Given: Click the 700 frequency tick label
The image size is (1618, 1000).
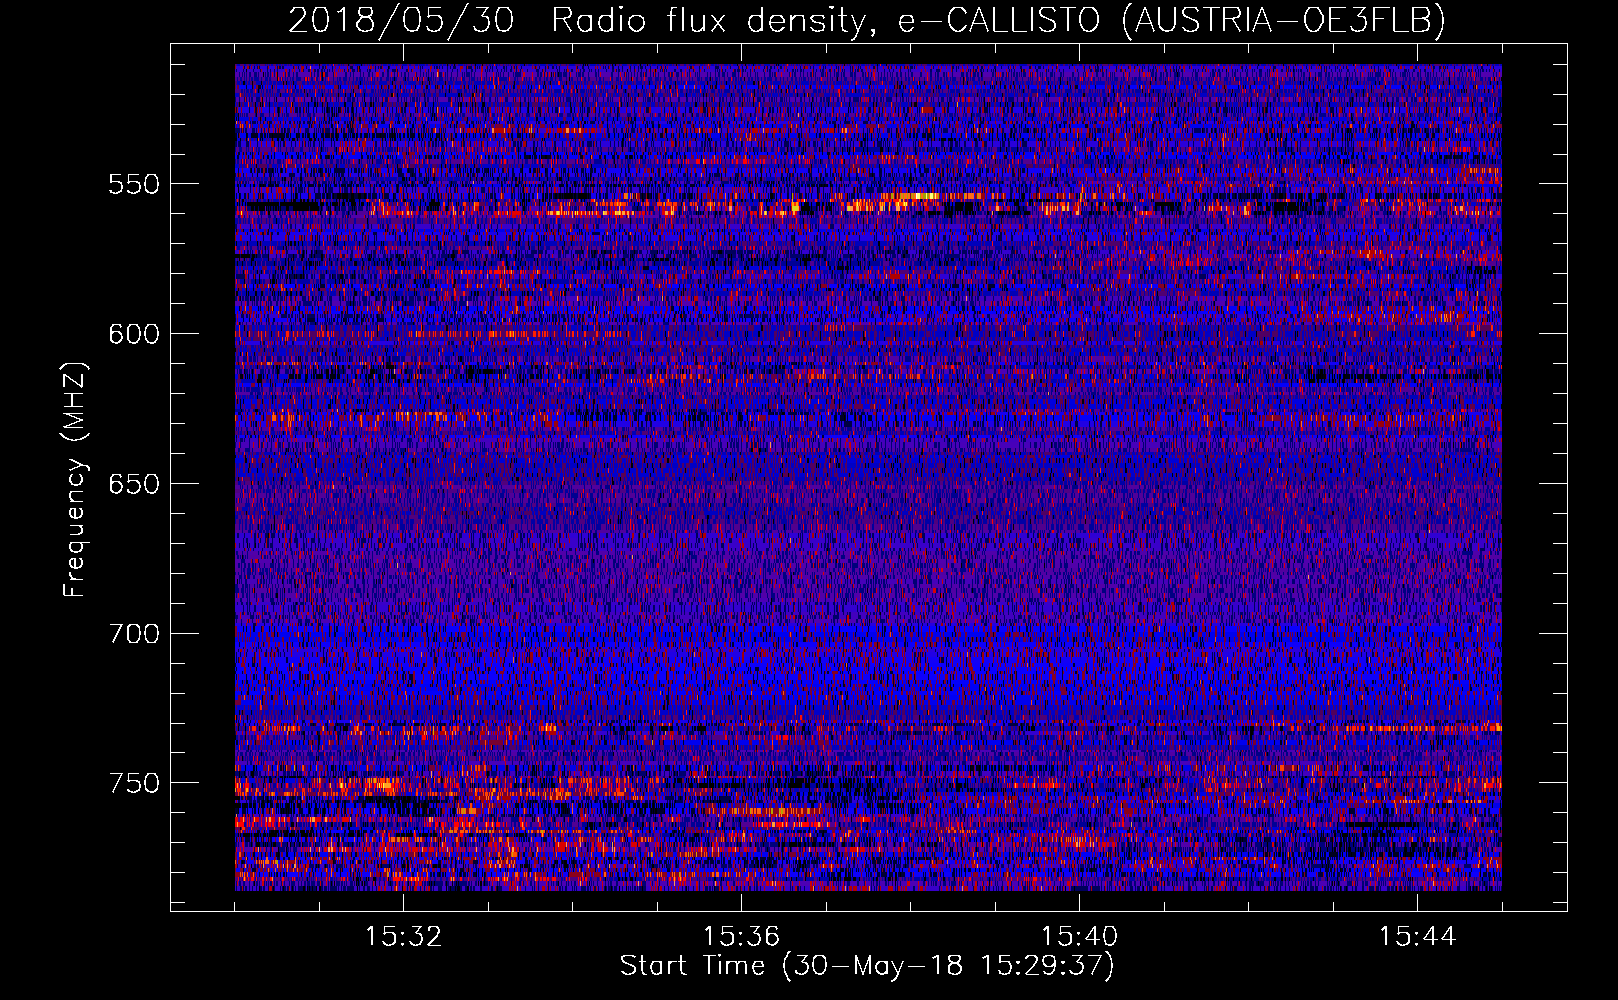Looking at the screenshot, I should pos(134,634).
